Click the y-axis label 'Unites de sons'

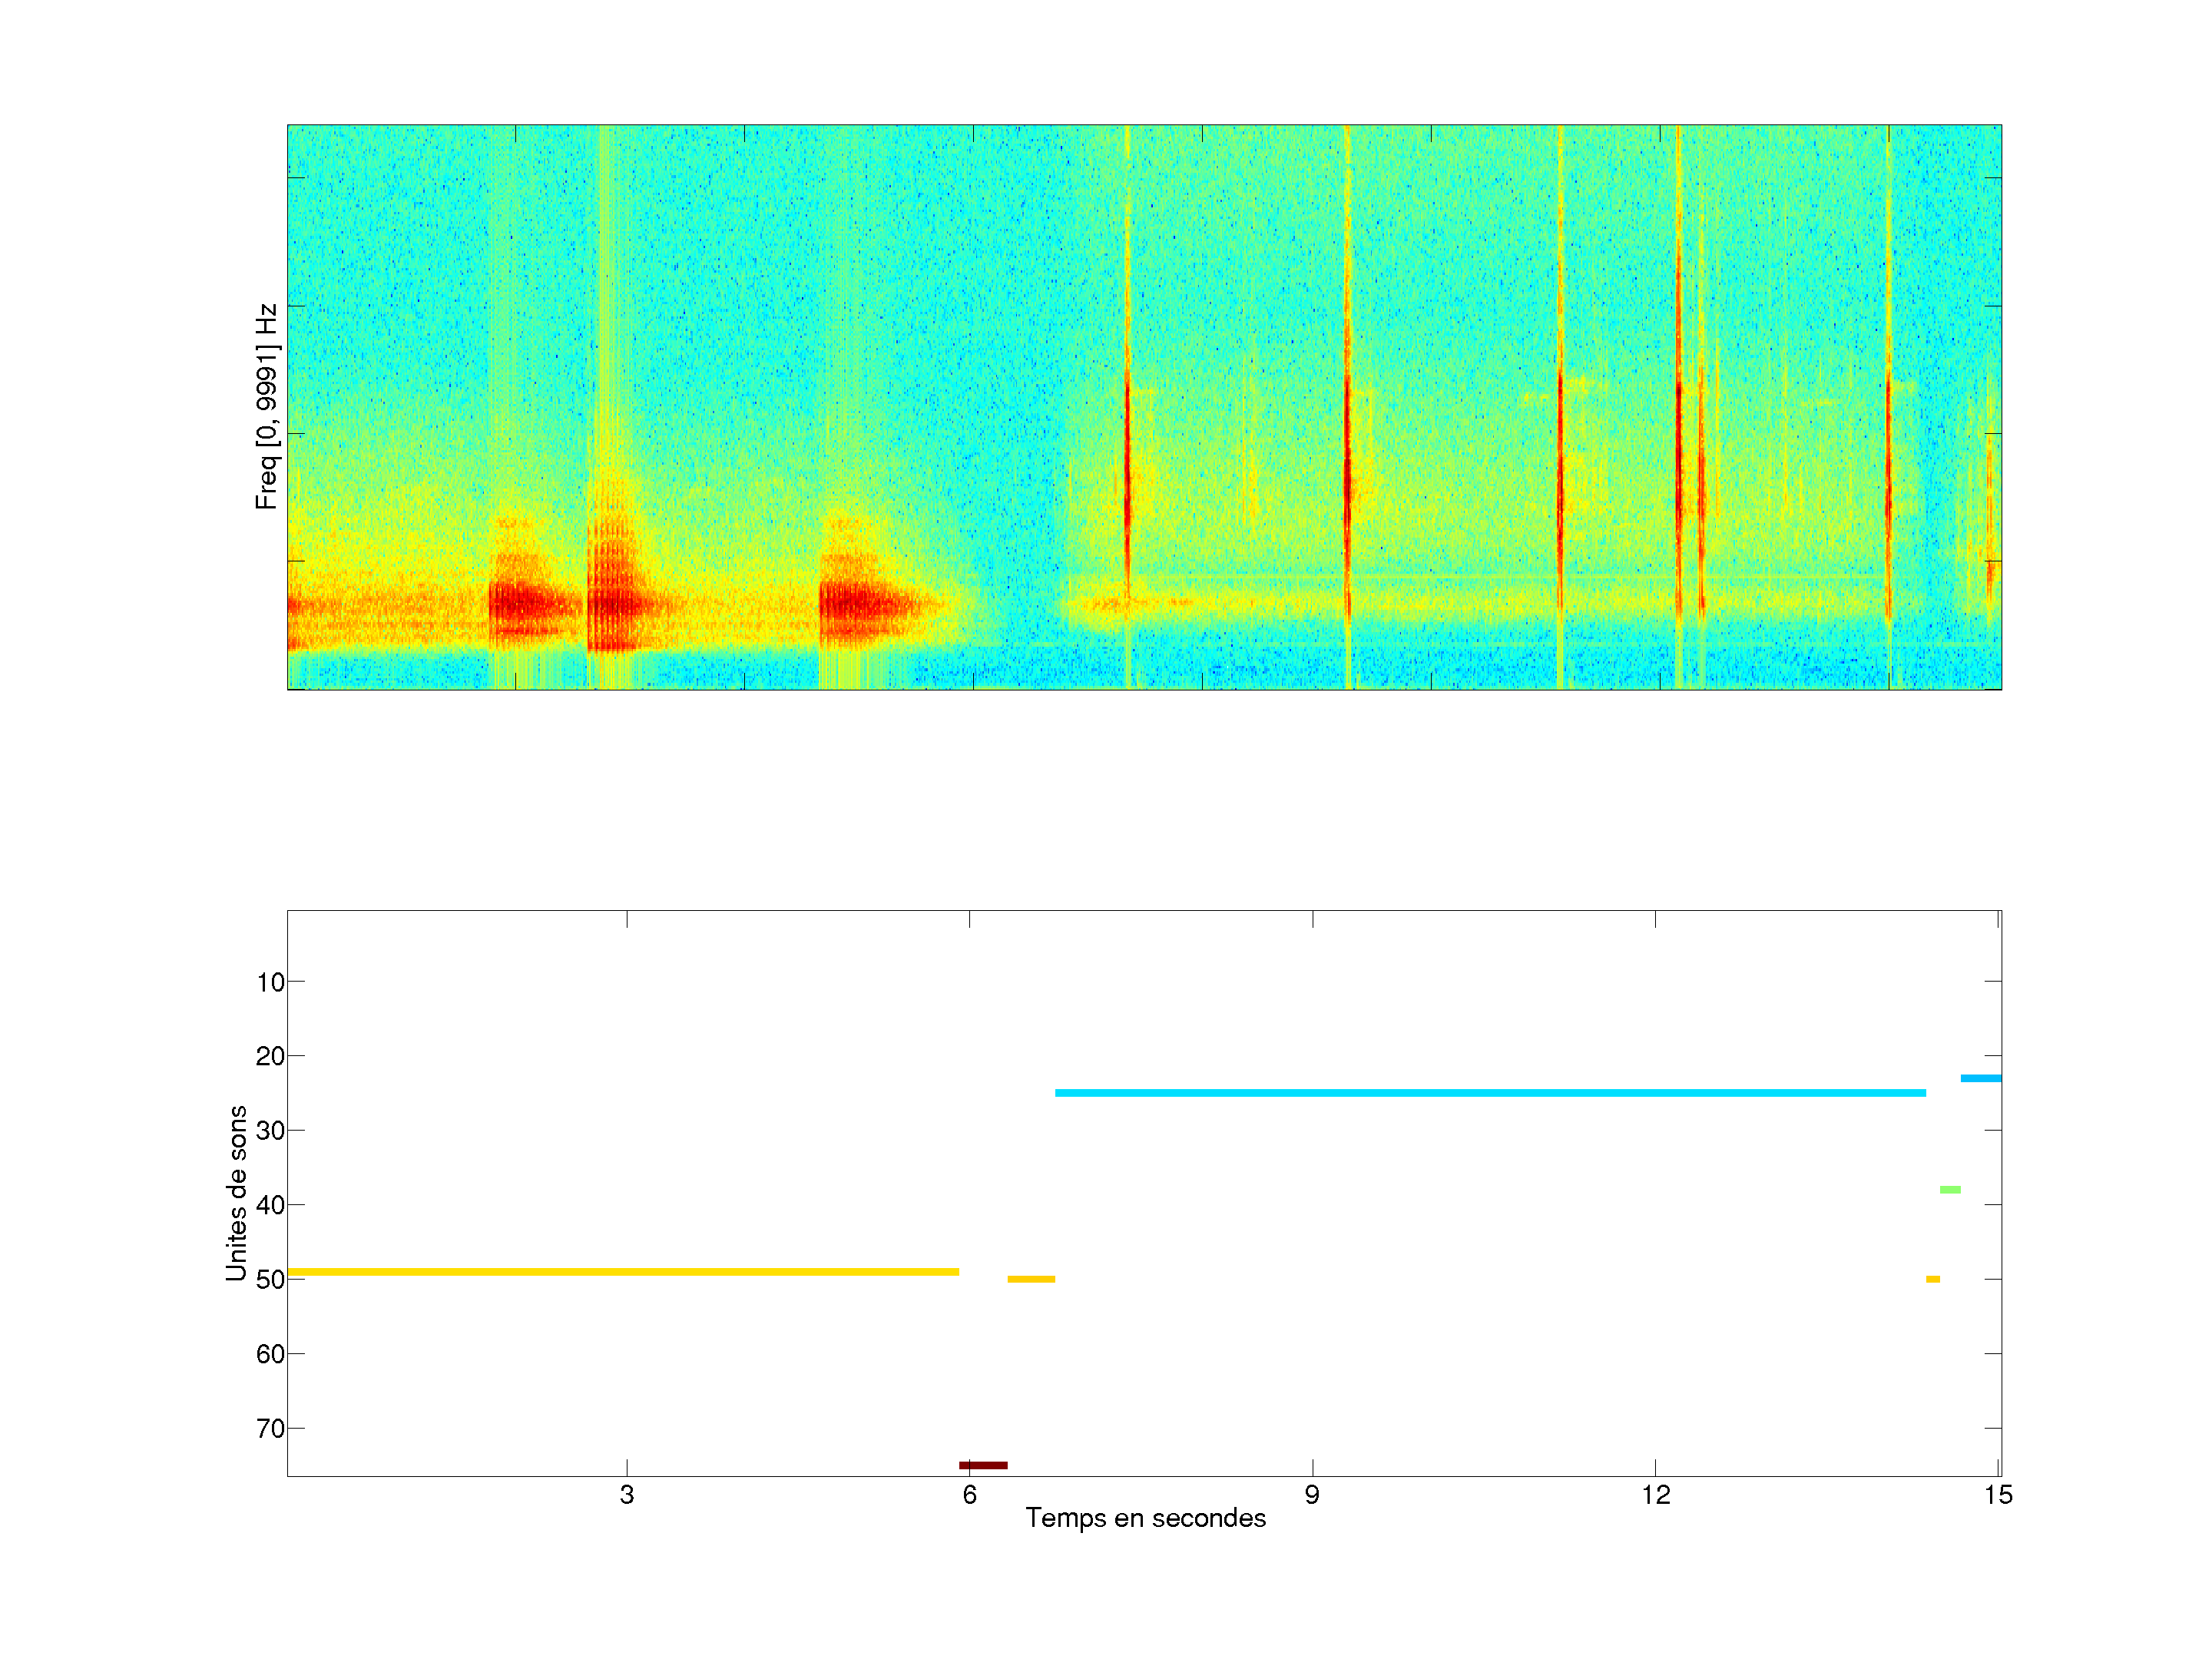tap(236, 1192)
